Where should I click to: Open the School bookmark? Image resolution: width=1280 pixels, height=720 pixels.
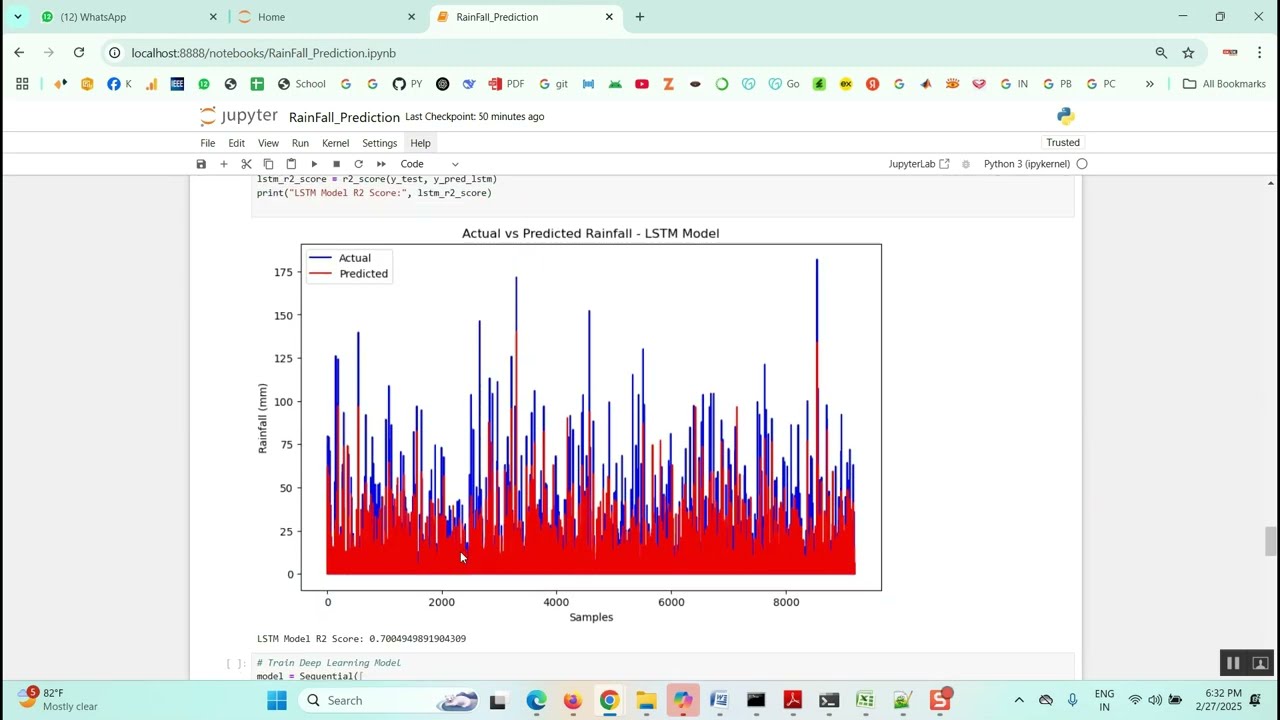point(302,84)
